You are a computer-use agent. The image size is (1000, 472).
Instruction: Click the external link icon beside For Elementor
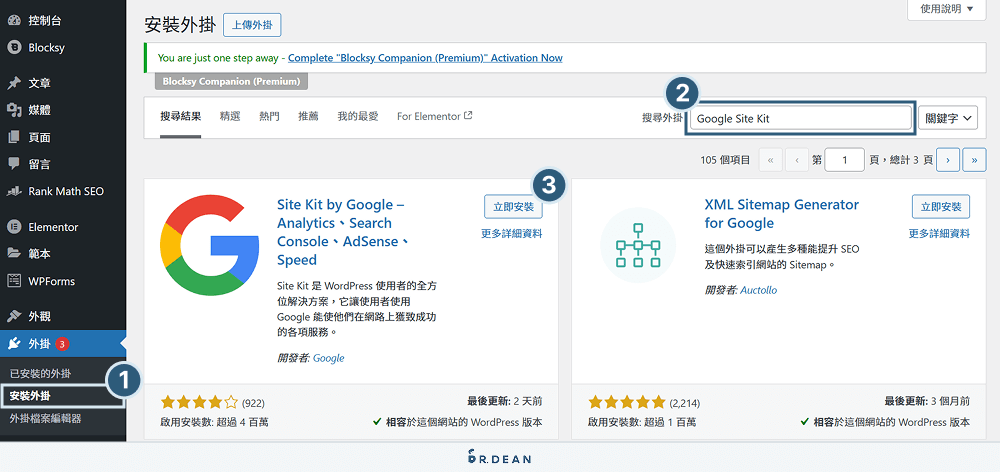tap(468, 115)
